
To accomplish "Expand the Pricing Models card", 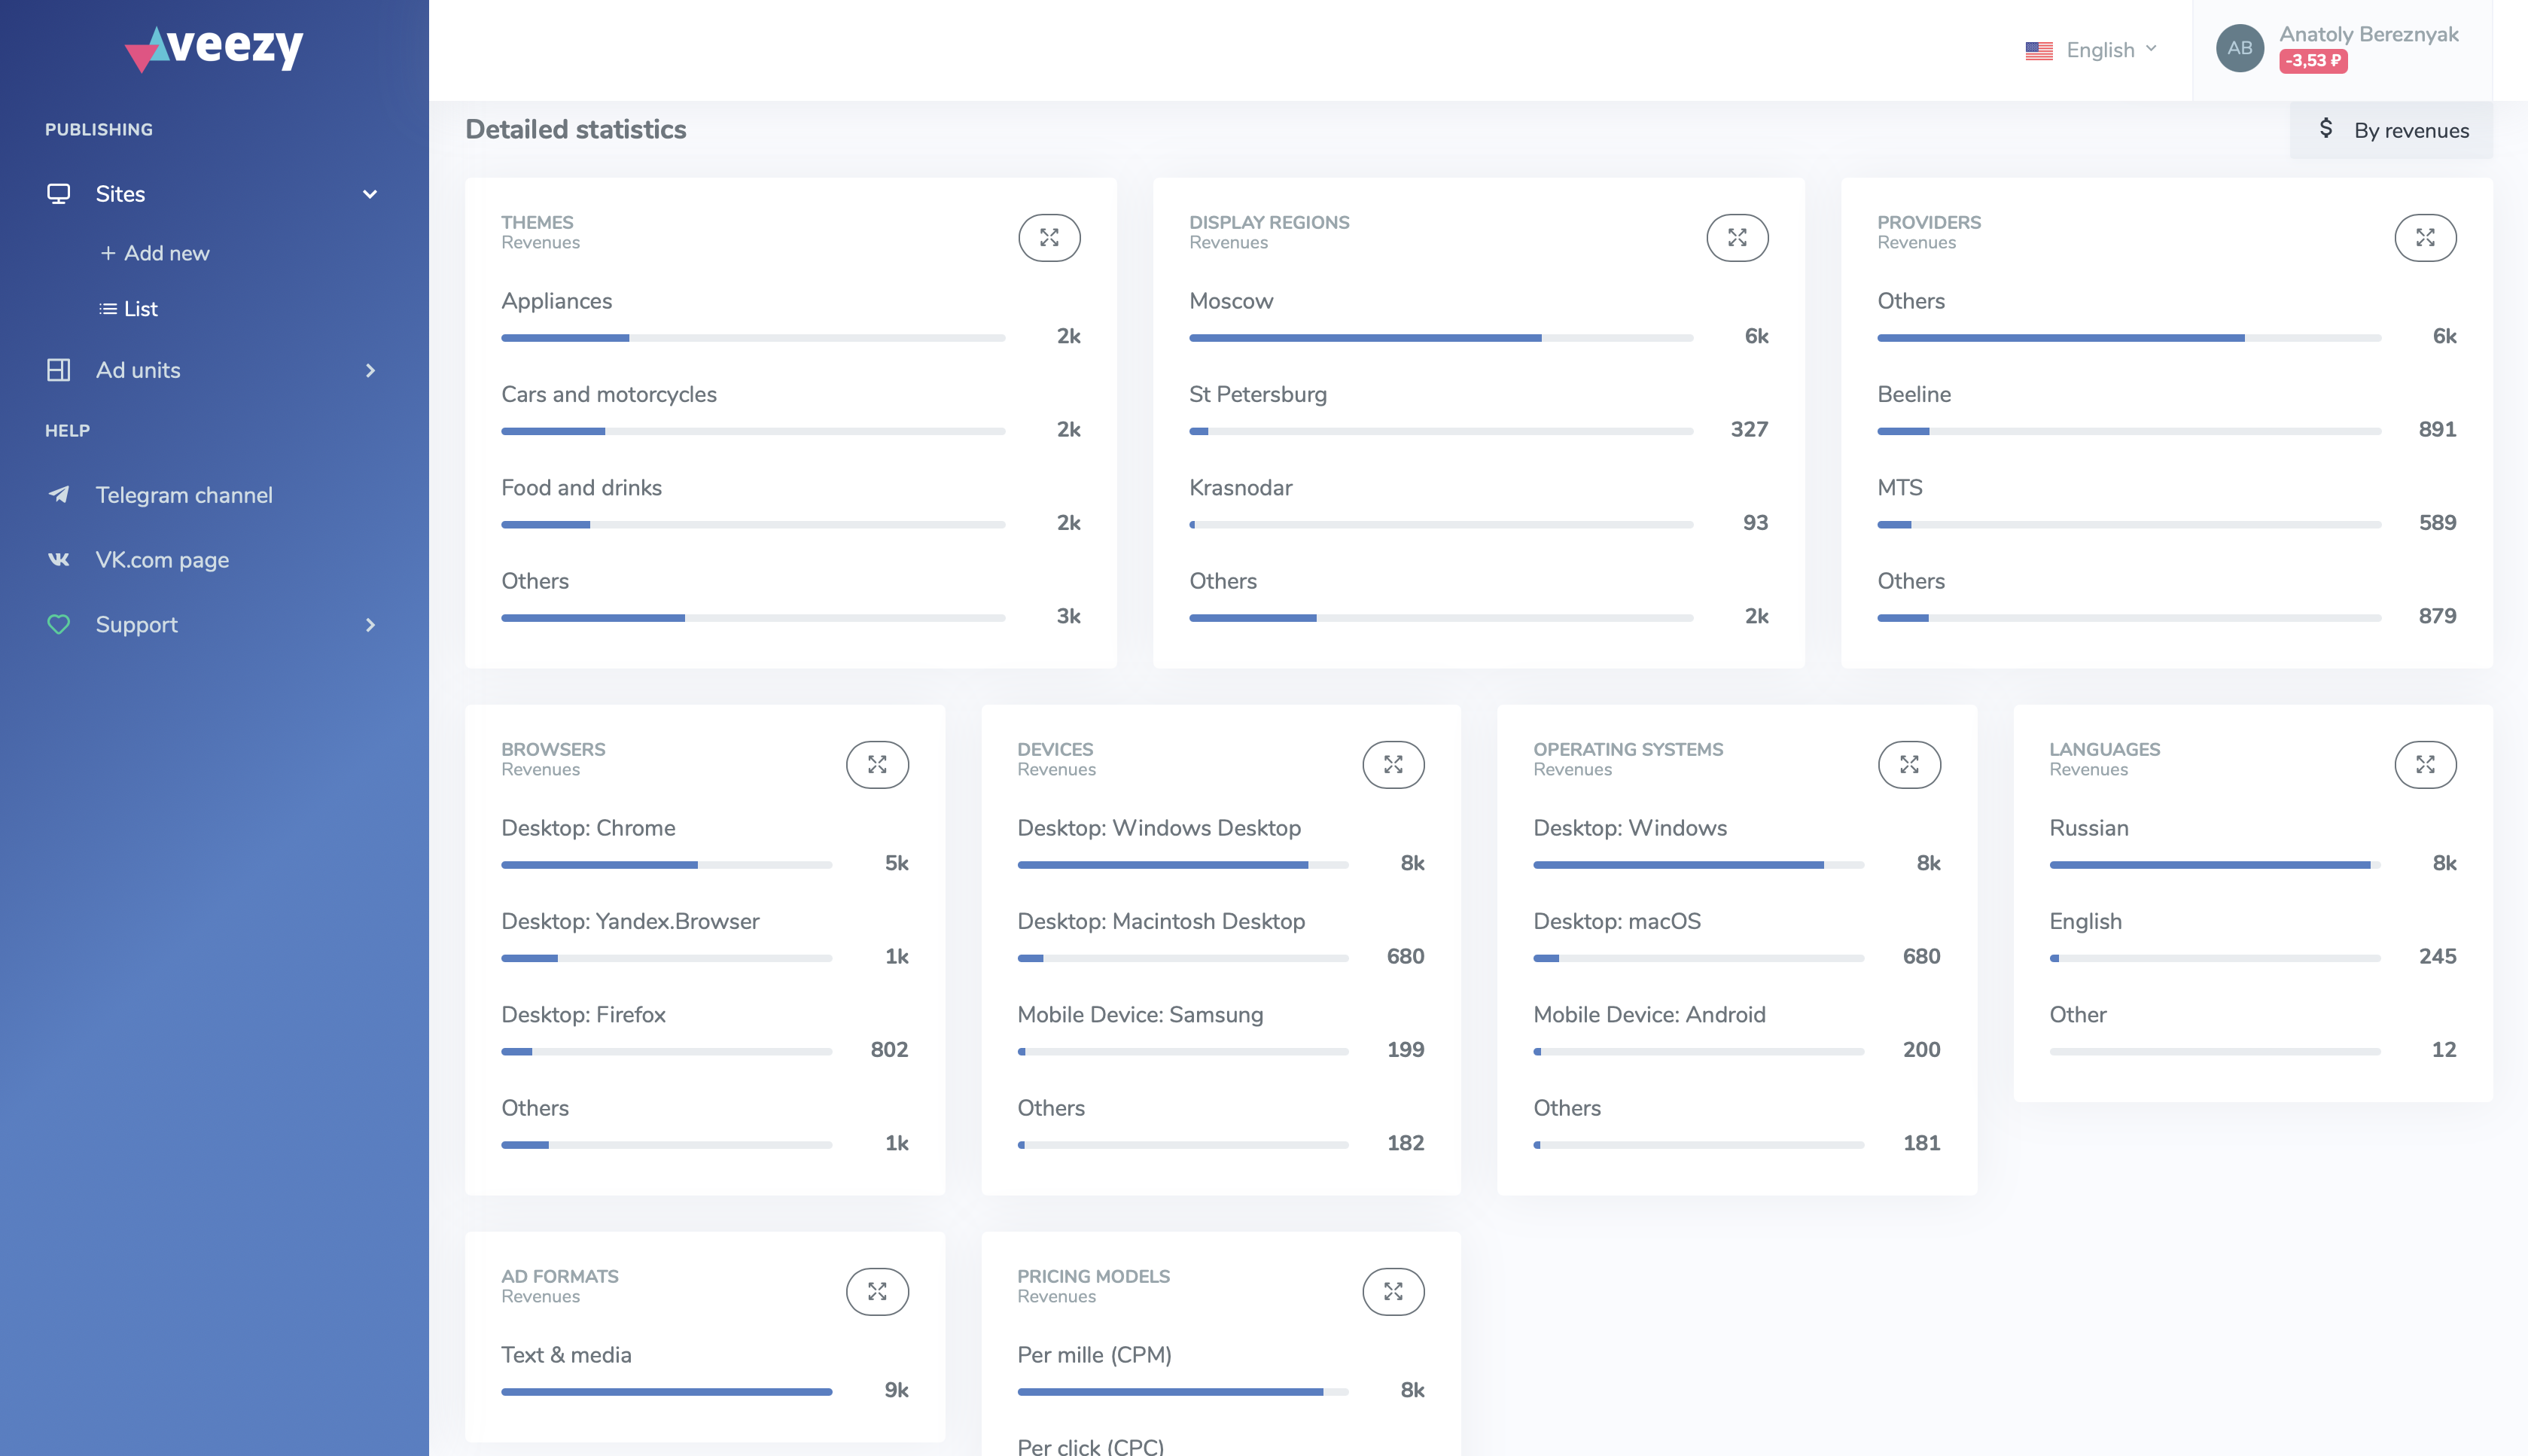I will point(1393,1292).
